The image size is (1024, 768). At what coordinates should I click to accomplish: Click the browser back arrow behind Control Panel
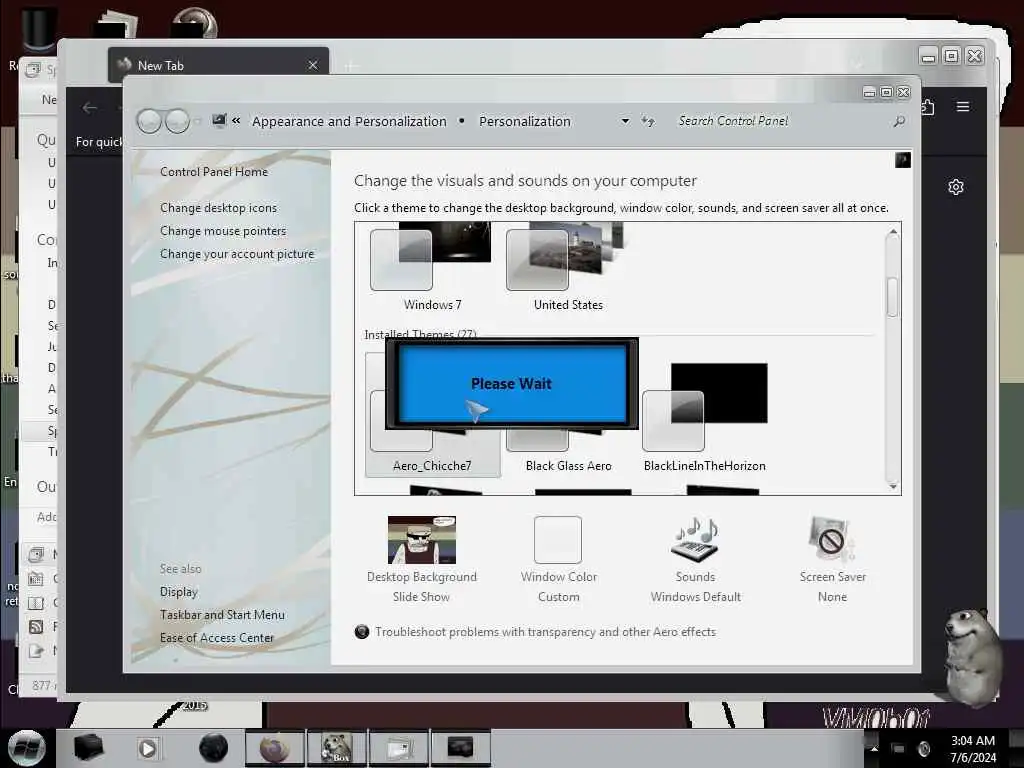(x=90, y=108)
